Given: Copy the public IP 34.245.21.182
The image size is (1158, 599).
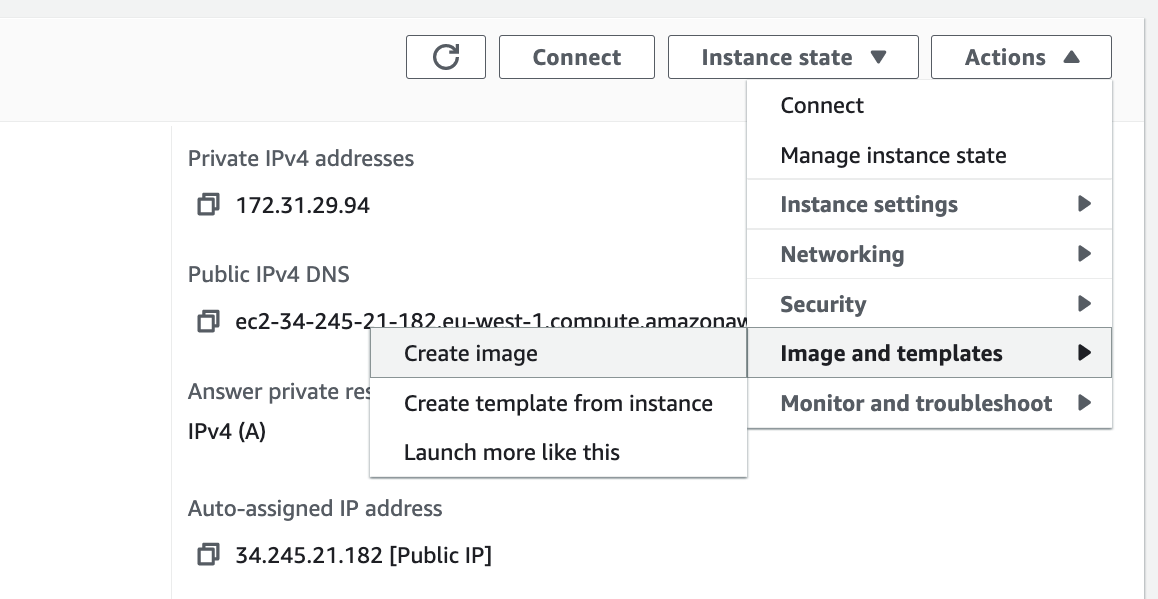Looking at the screenshot, I should (x=207, y=555).
